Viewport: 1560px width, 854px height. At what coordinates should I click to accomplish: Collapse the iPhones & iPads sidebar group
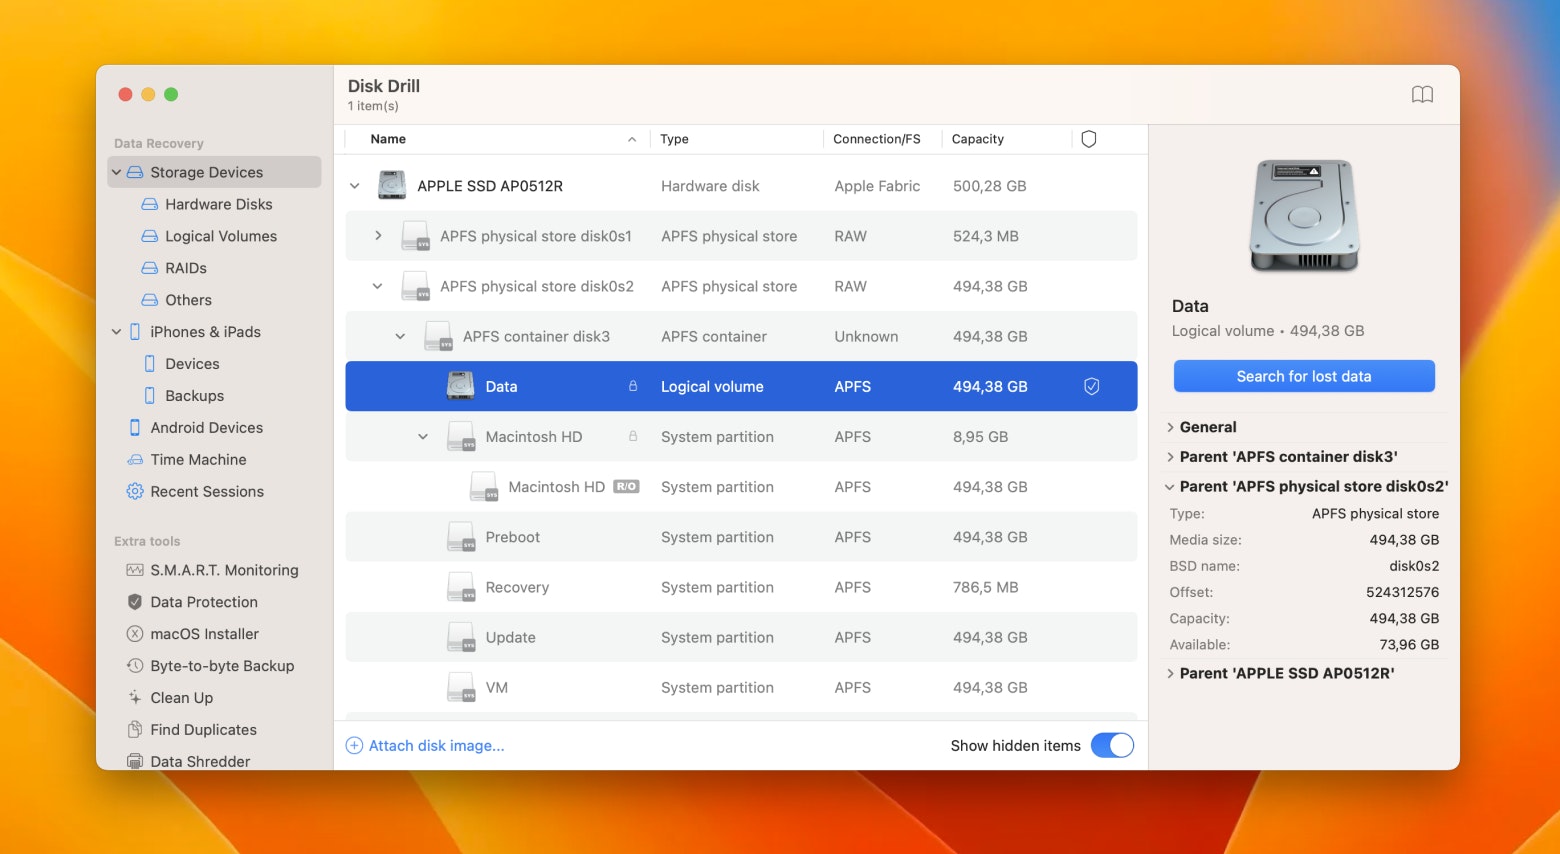tap(116, 332)
